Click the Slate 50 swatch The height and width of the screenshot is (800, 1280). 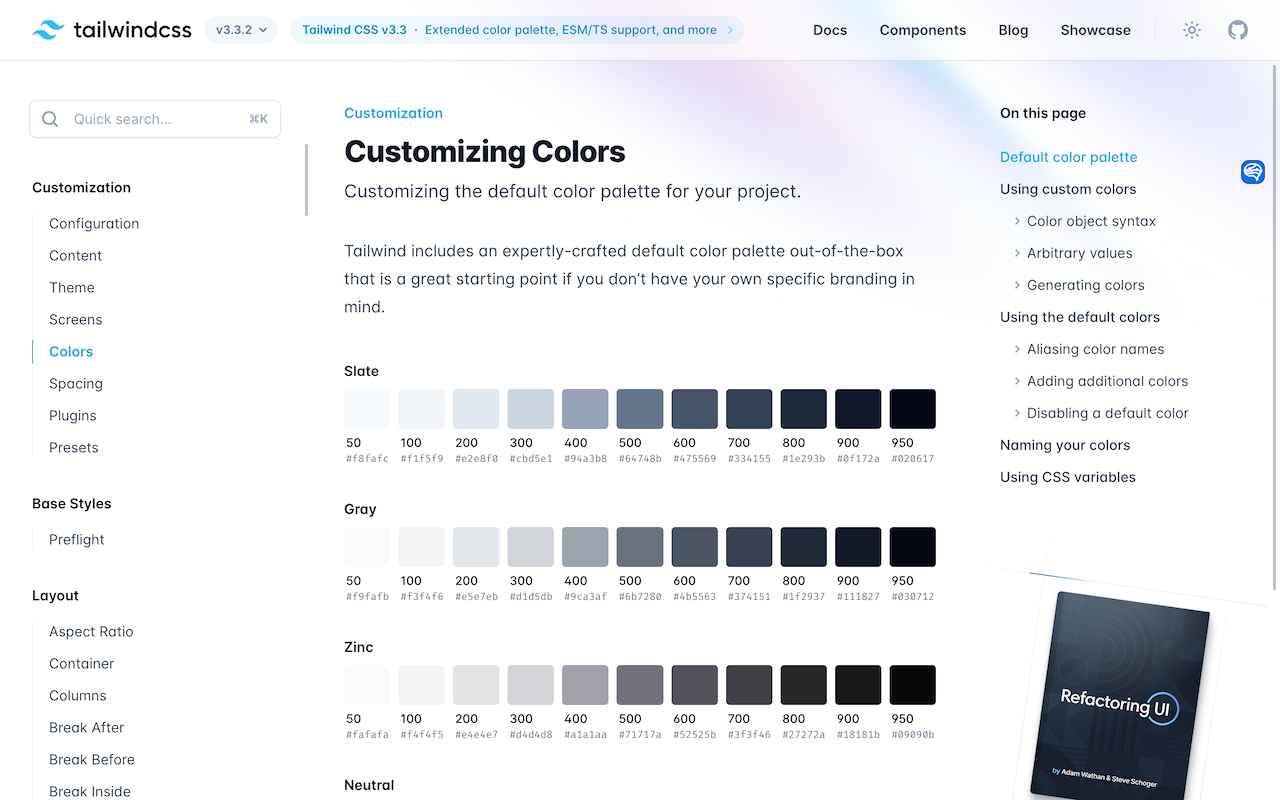tap(367, 409)
